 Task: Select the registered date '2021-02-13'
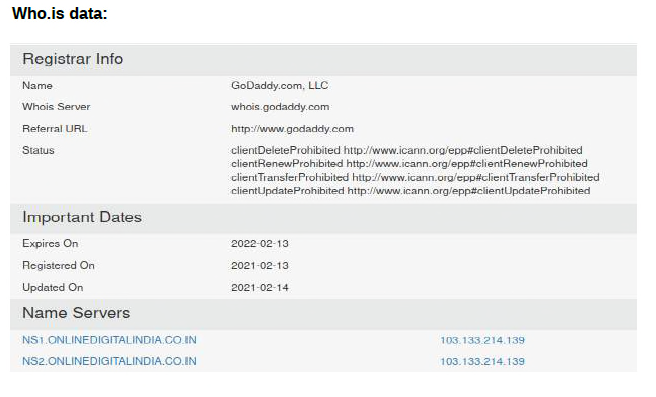(260, 266)
